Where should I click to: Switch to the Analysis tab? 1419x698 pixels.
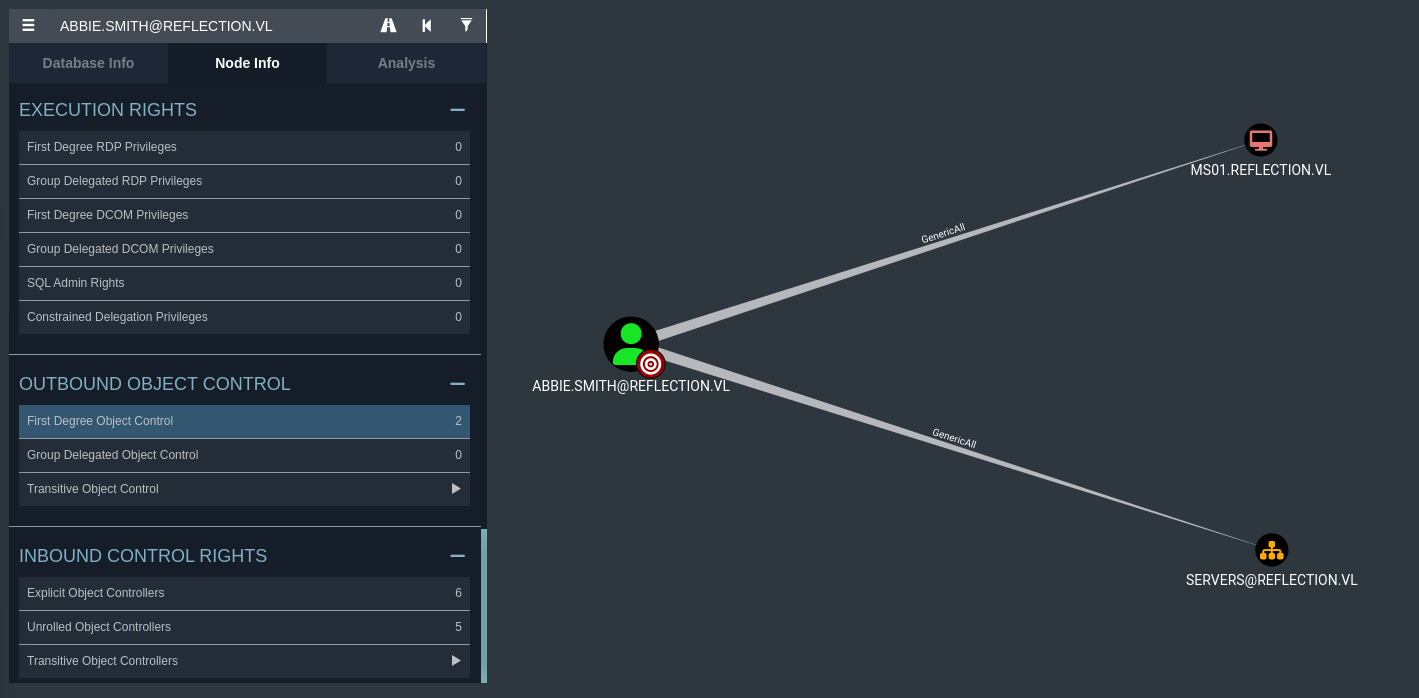pos(406,63)
